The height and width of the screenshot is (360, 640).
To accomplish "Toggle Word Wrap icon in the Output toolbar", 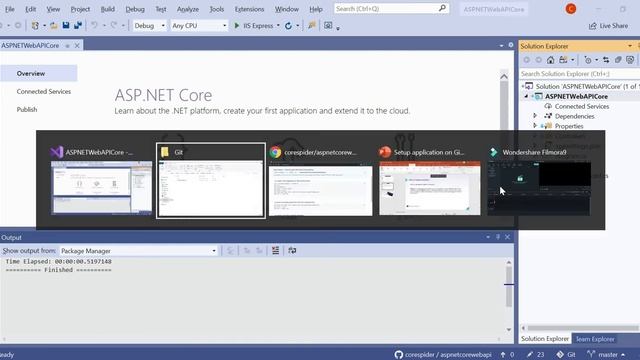I will click(x=292, y=251).
